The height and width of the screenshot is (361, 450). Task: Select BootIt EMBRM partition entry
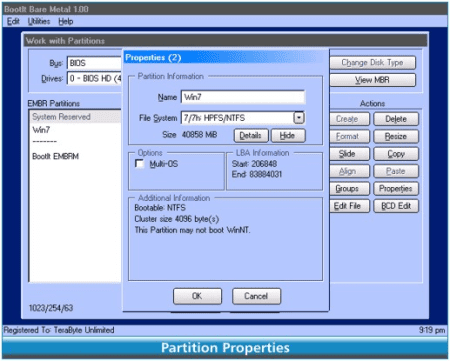pyautogui.click(x=56, y=156)
